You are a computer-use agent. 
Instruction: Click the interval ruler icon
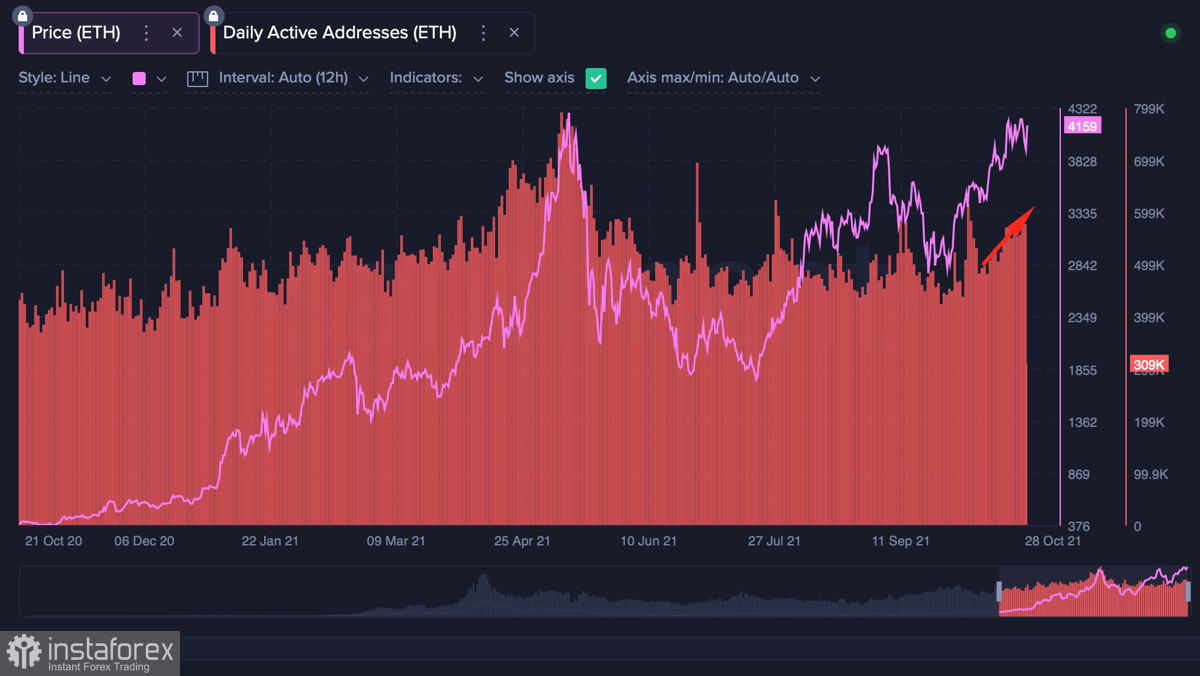coord(197,78)
